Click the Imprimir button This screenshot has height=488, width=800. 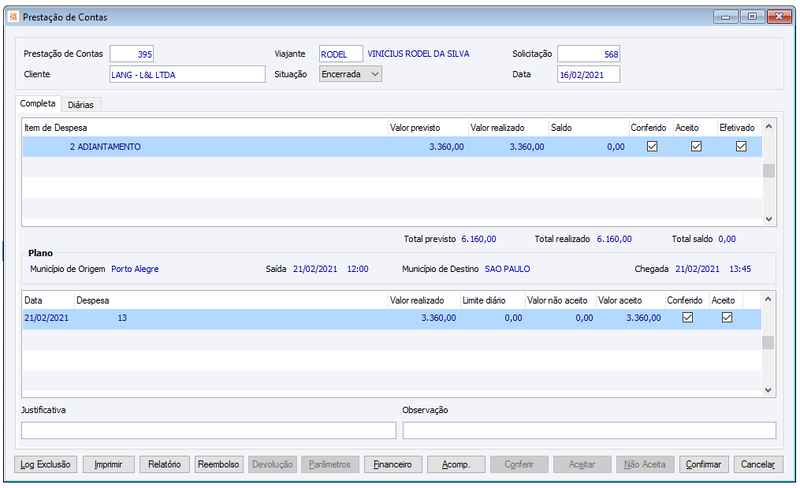108,465
